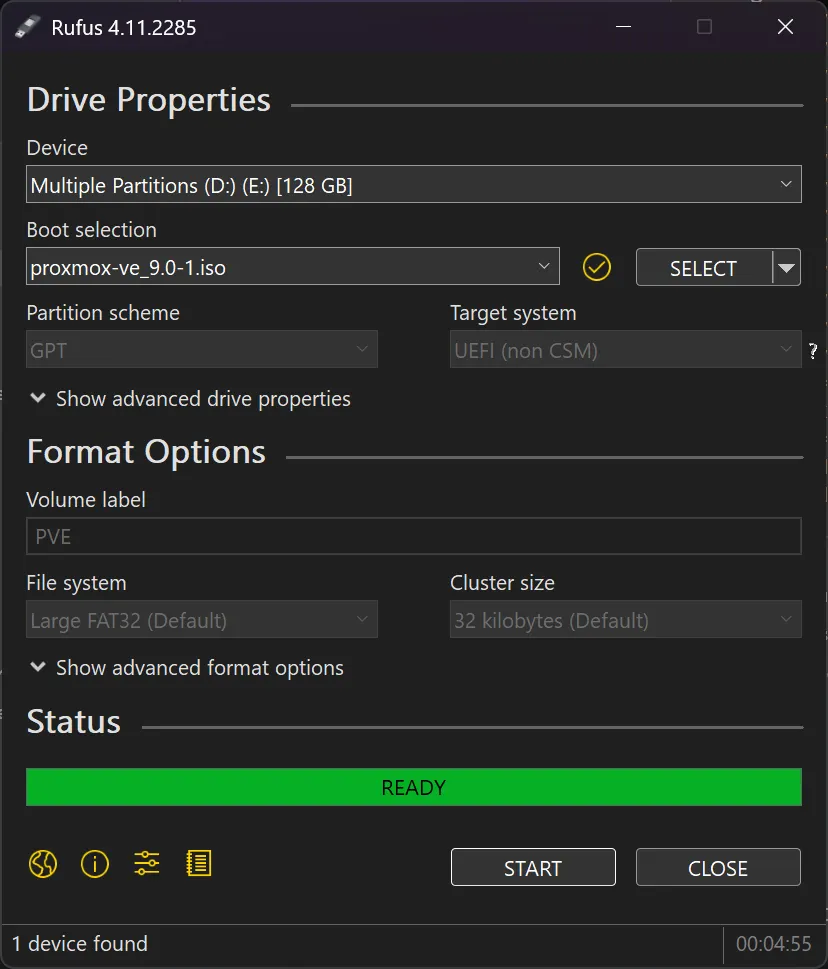Expand Show advanced format options
This screenshot has width=828, height=969.
187,668
